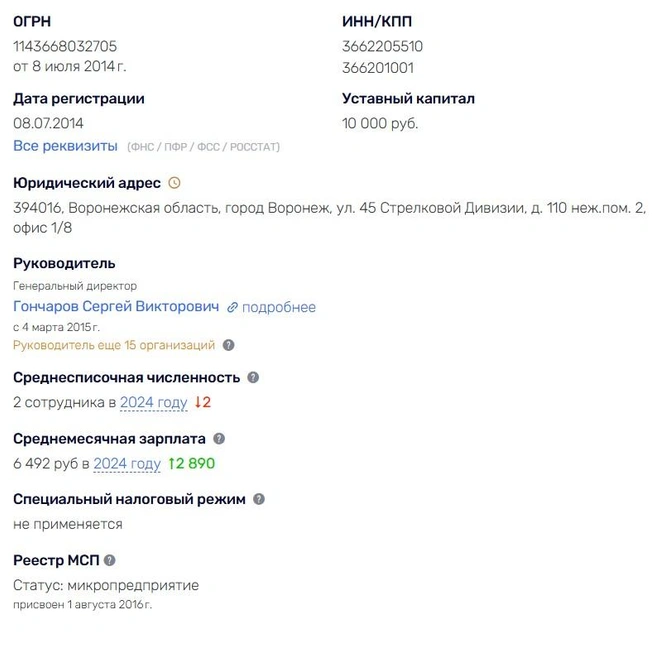Click question mark next to Среднемесячная зарплата
656x653 pixels.
coord(219,438)
